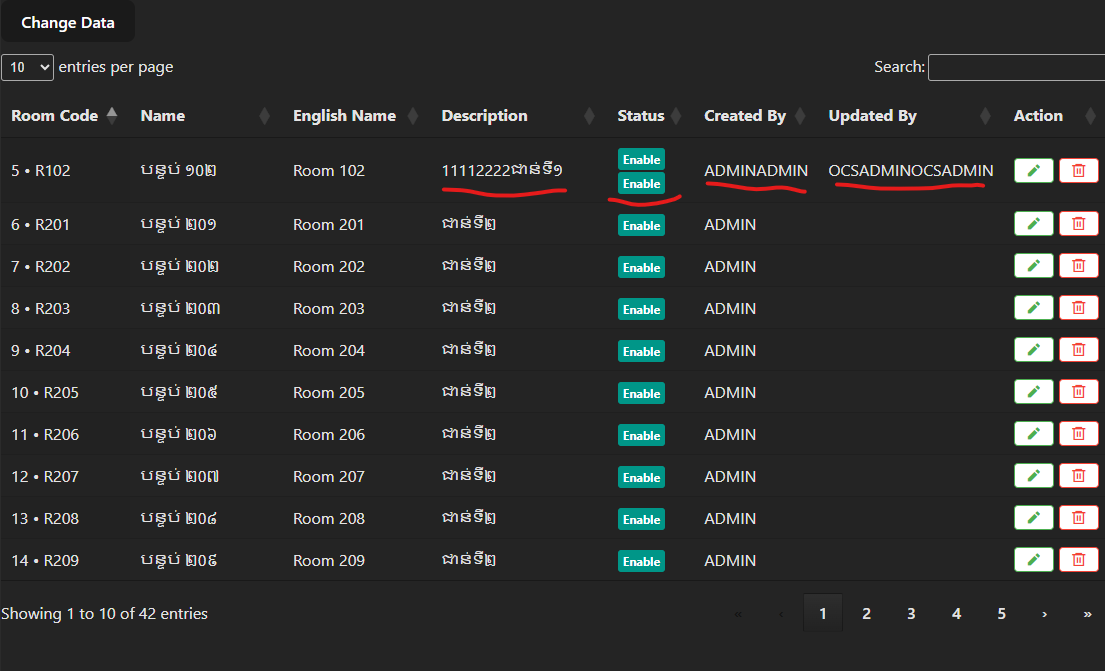This screenshot has height=671, width=1105.
Task: Delete Room 201 using its trash icon
Action: [1078, 224]
